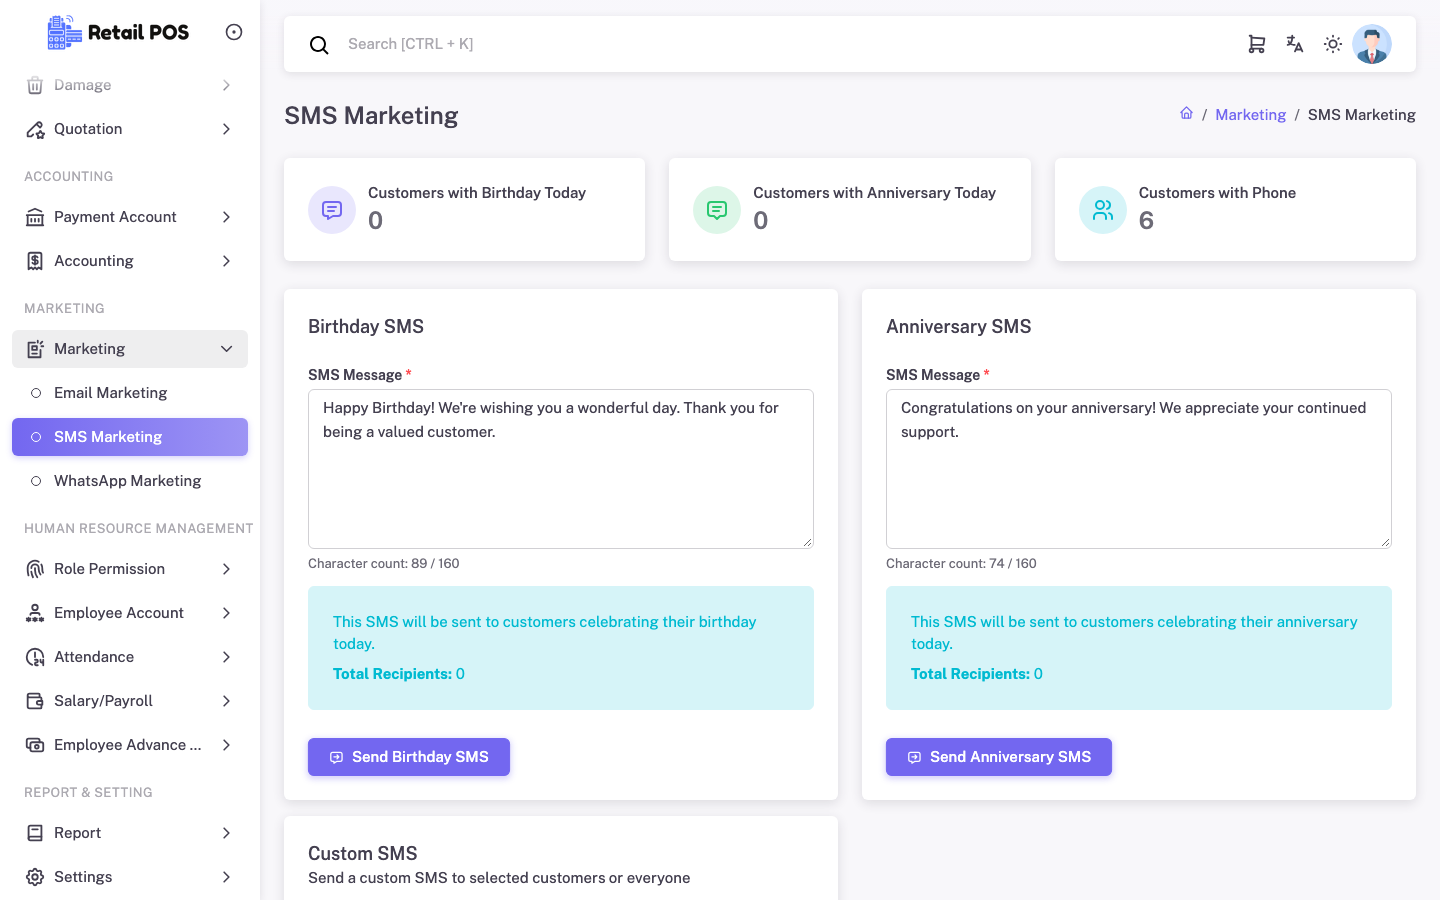1440x900 pixels.
Task: Expand the Employee Advance chevron
Action: click(226, 745)
